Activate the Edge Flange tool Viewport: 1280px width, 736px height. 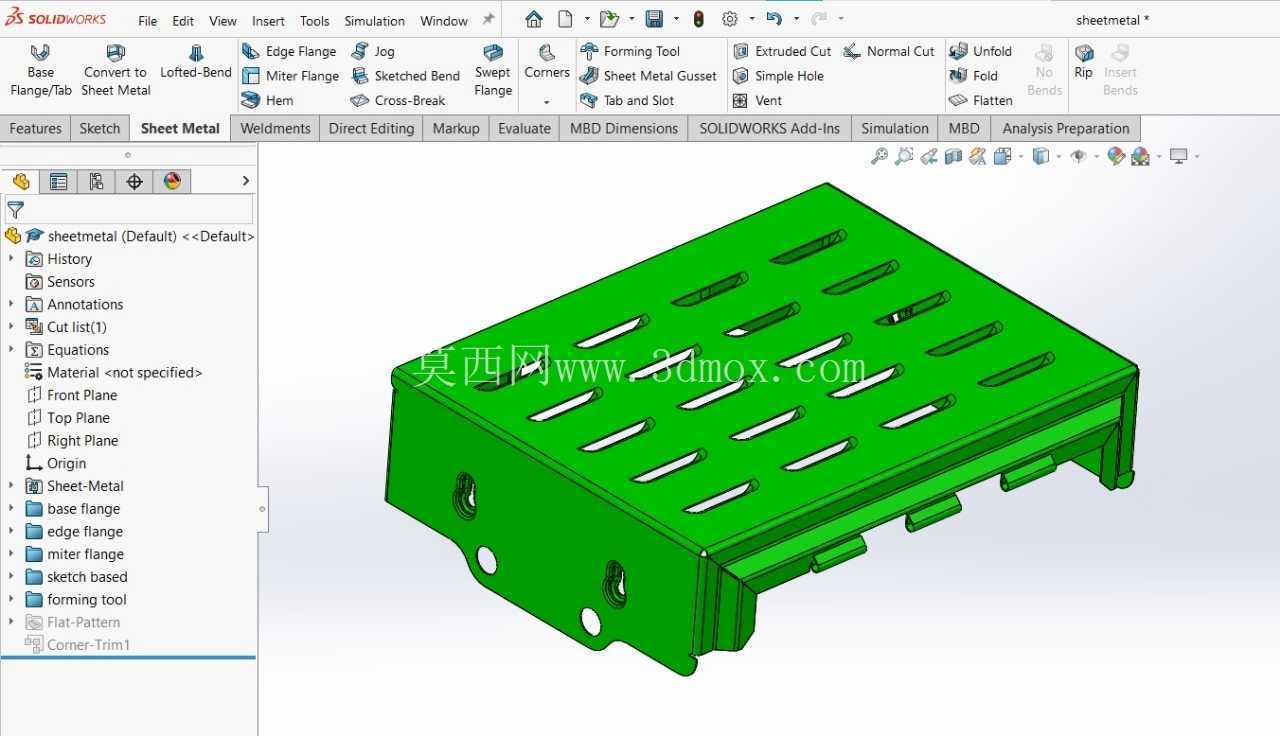point(289,51)
